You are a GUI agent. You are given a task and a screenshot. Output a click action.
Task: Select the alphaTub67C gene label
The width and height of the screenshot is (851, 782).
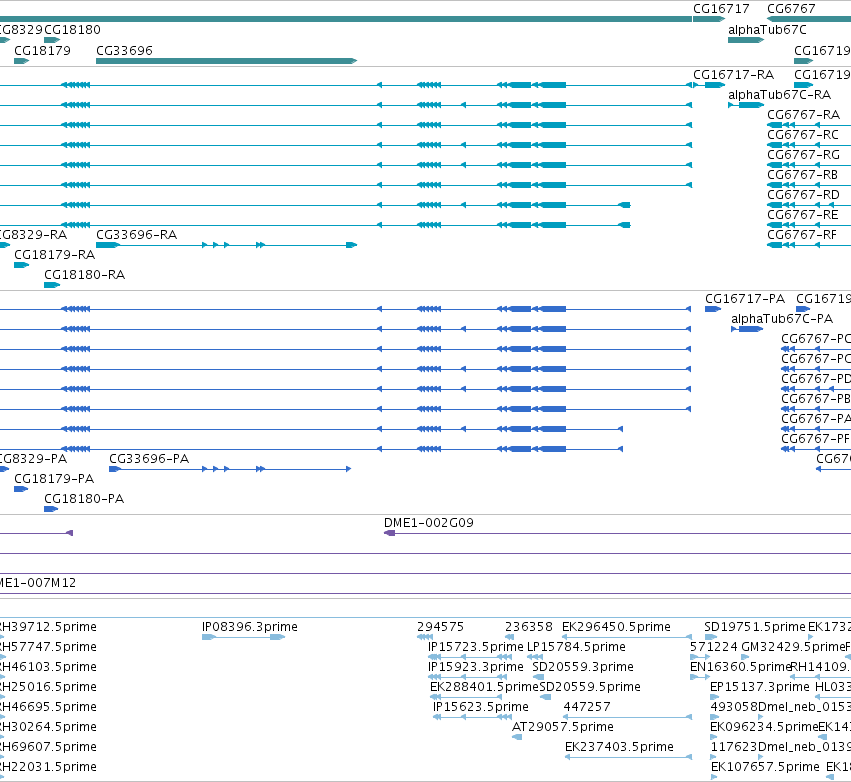point(767,29)
